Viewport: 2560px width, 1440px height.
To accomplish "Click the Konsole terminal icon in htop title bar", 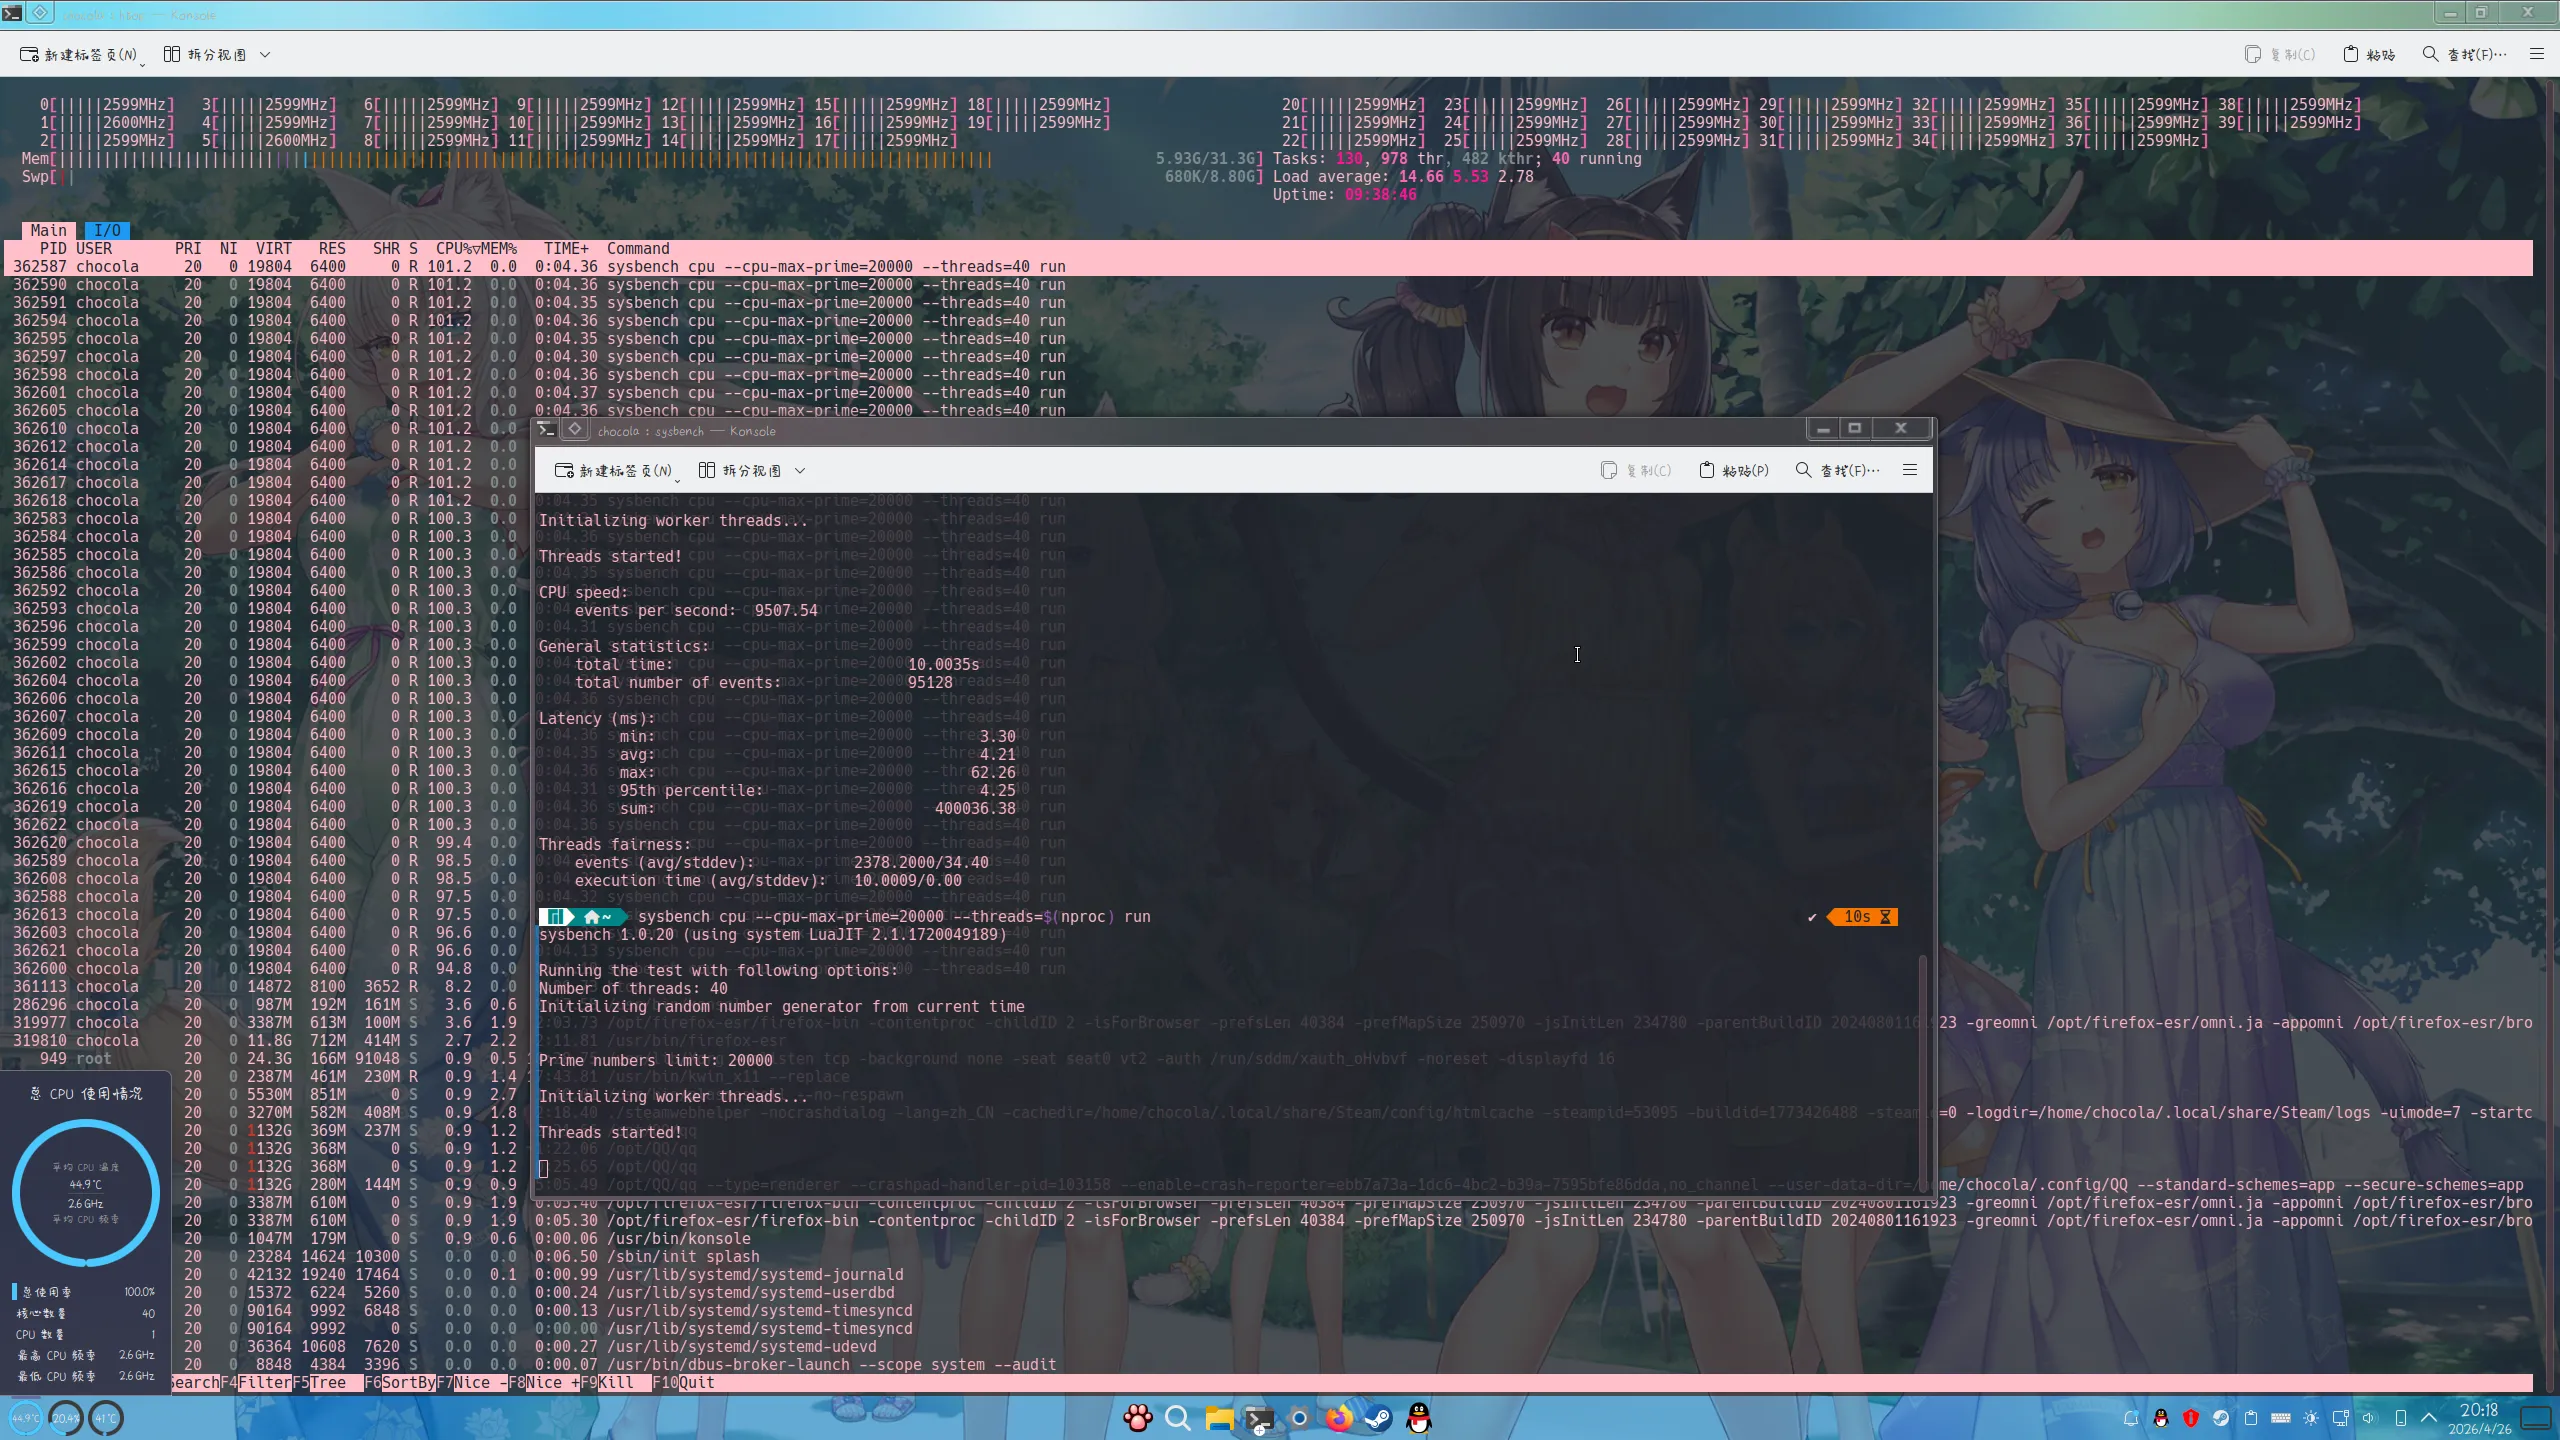I will coord(12,14).
